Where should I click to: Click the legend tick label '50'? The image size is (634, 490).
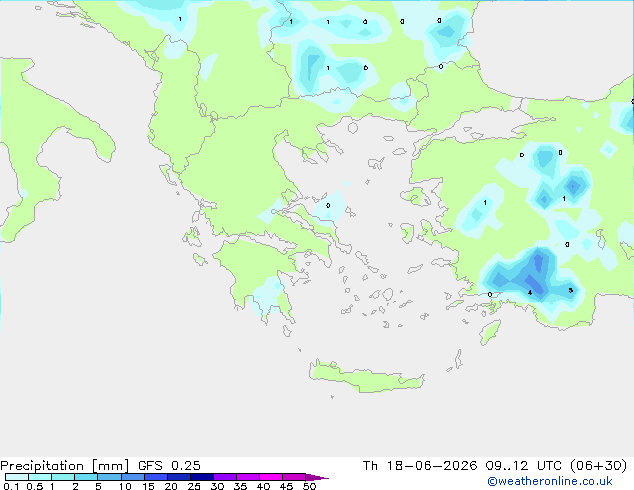tap(310, 486)
